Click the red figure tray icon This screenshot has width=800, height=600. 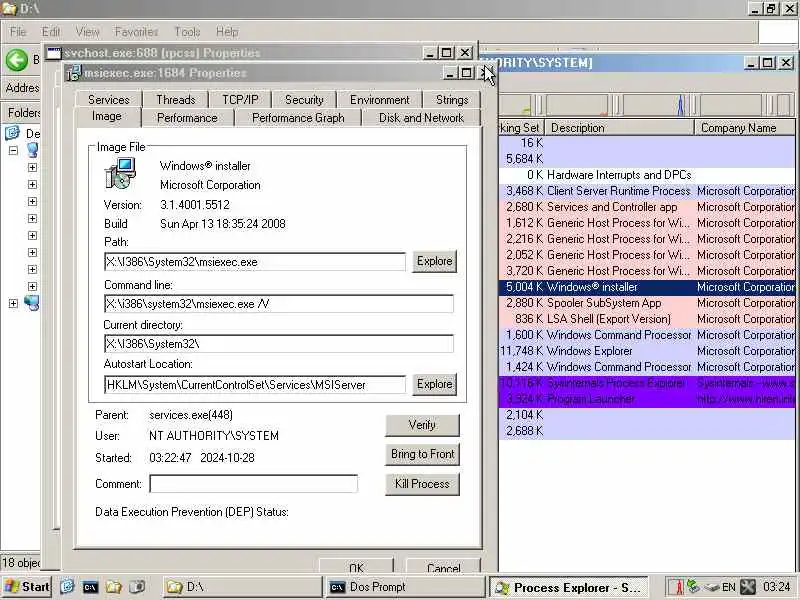coord(679,587)
